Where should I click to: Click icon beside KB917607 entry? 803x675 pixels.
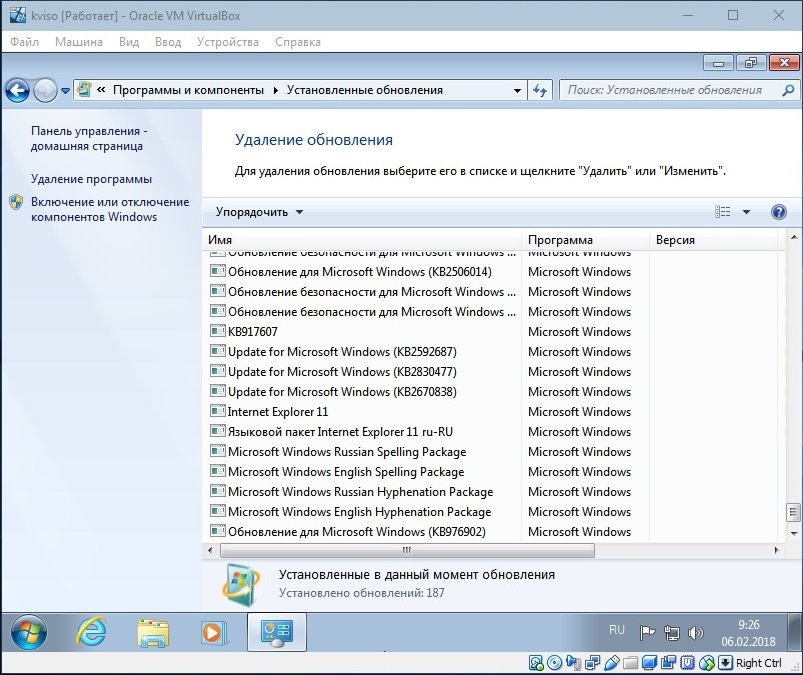(218, 331)
